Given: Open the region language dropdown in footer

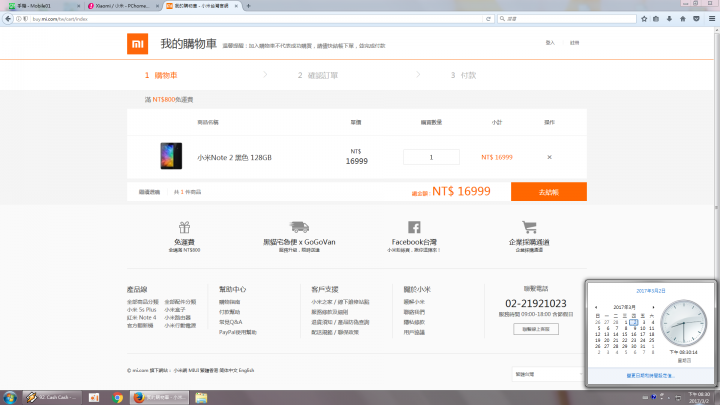Looking at the screenshot, I should point(547,374).
